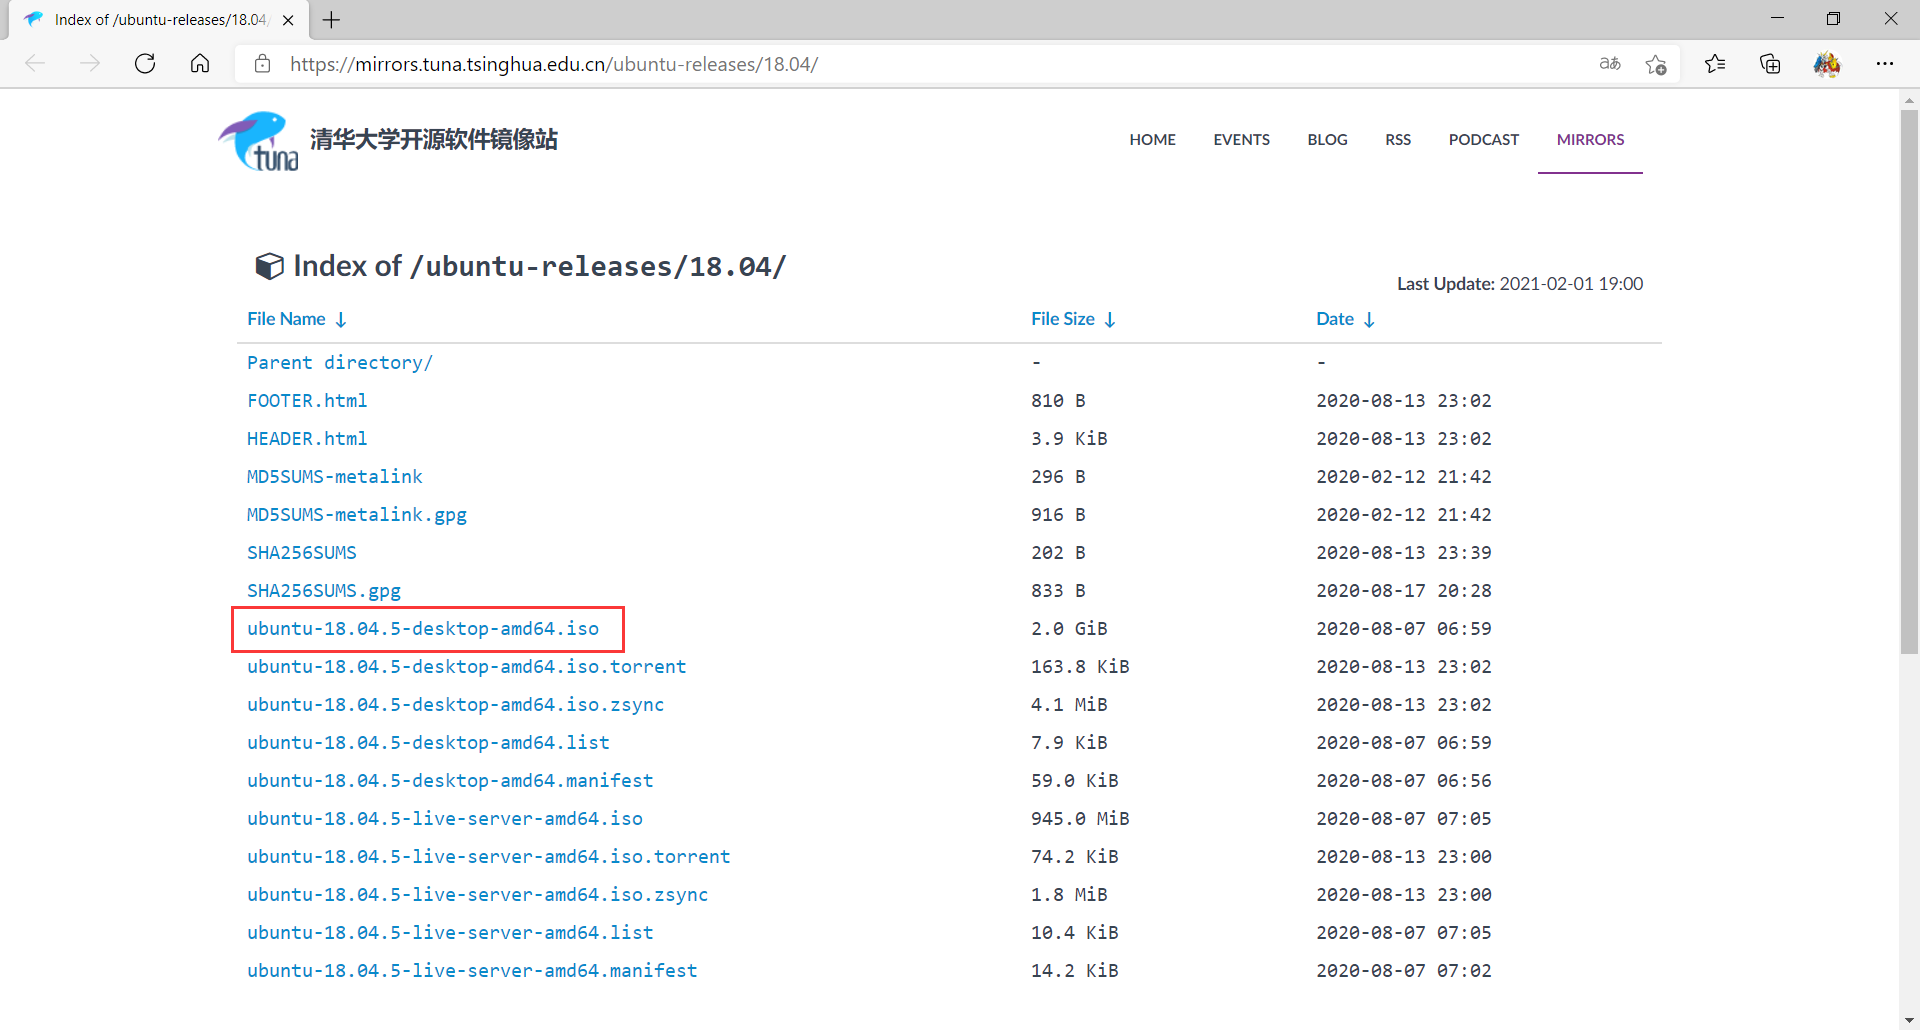1920x1030 pixels.
Task: Click the TUNA logo
Action: point(258,140)
